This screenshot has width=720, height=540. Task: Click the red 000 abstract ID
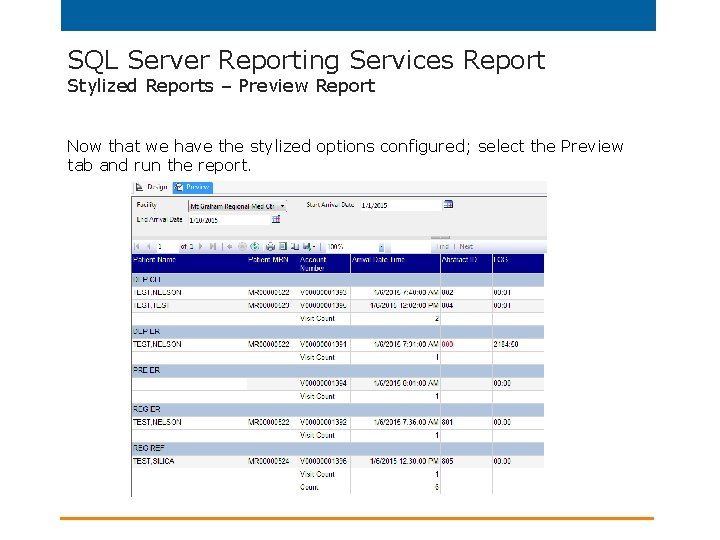coord(448,344)
